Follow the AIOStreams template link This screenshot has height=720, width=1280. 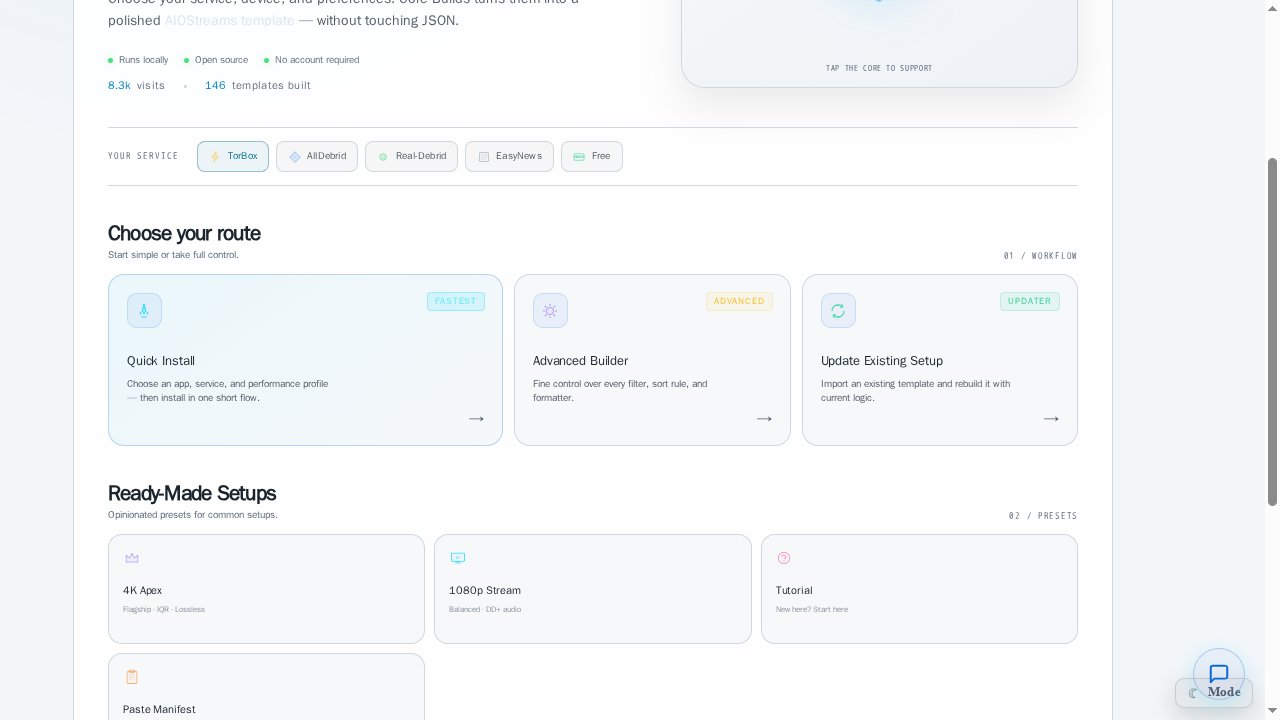coord(229,20)
